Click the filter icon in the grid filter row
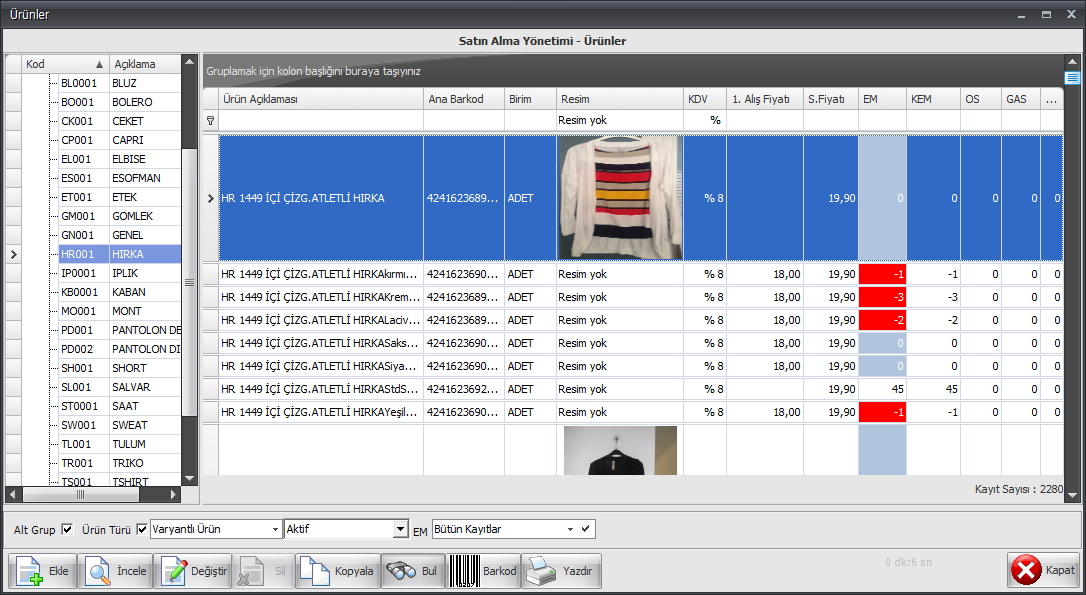Viewport: 1086px width, 595px height. 210,120
